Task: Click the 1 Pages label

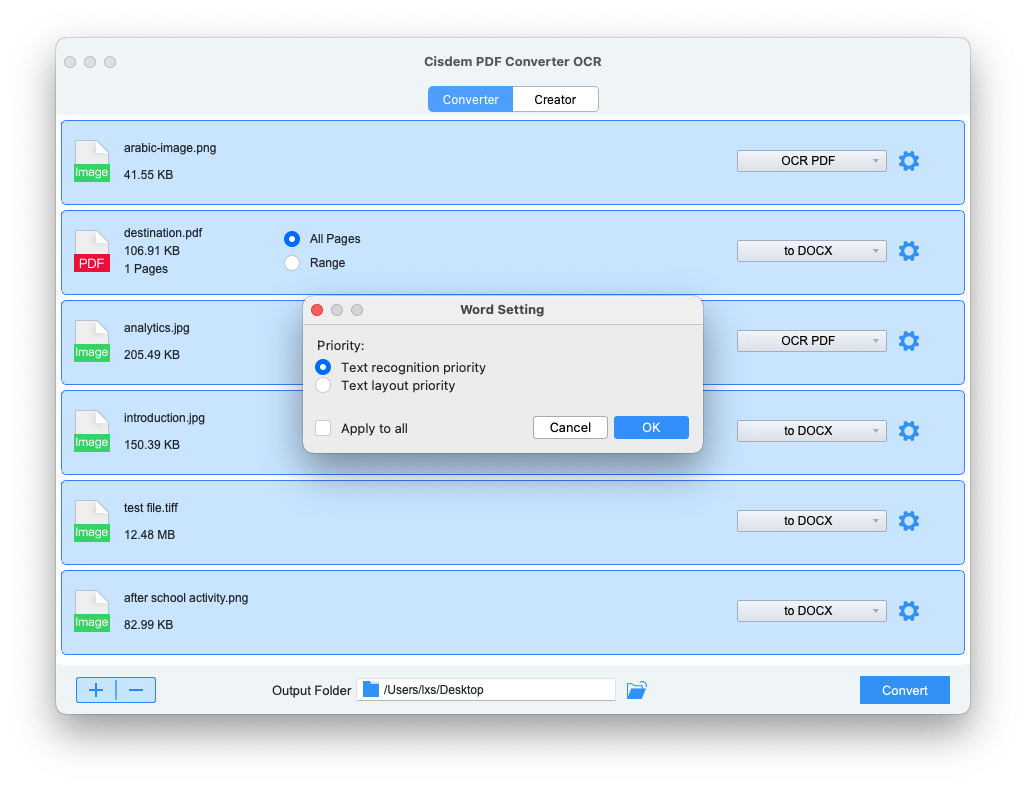Action: tap(146, 269)
